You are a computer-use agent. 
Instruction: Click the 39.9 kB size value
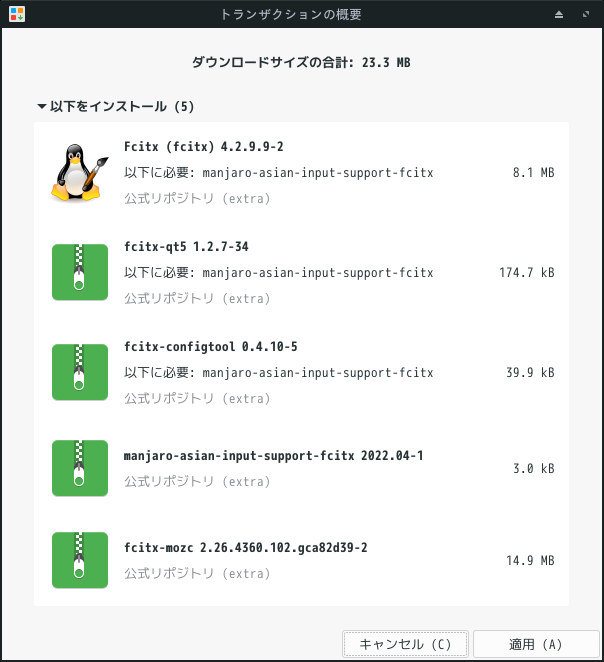530,373
